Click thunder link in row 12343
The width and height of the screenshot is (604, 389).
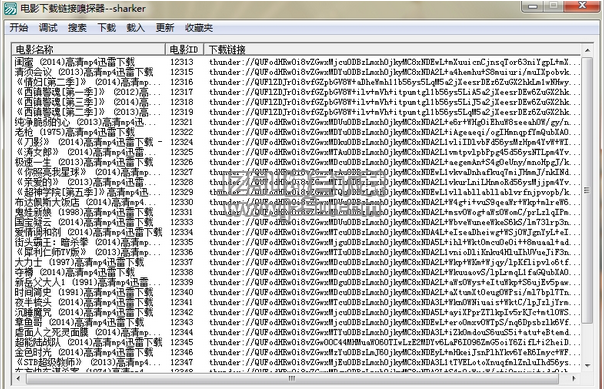click(394, 322)
